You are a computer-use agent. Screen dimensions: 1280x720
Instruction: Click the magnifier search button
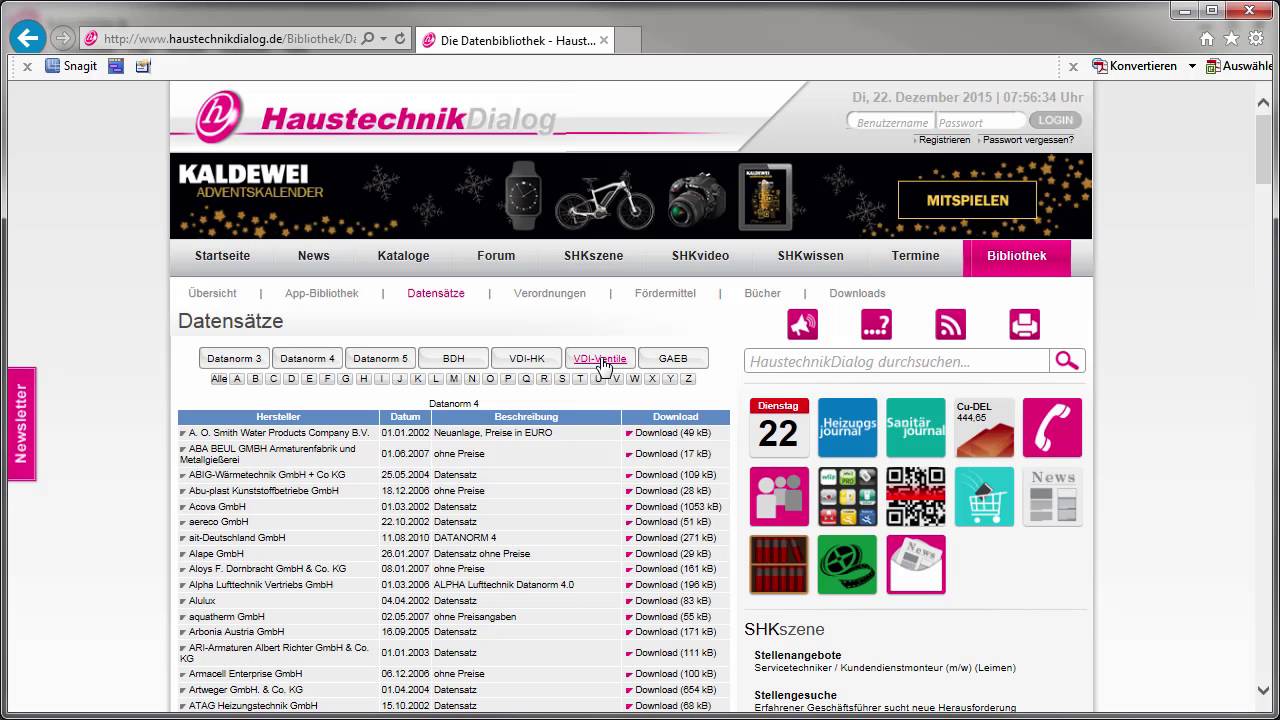click(x=1067, y=361)
